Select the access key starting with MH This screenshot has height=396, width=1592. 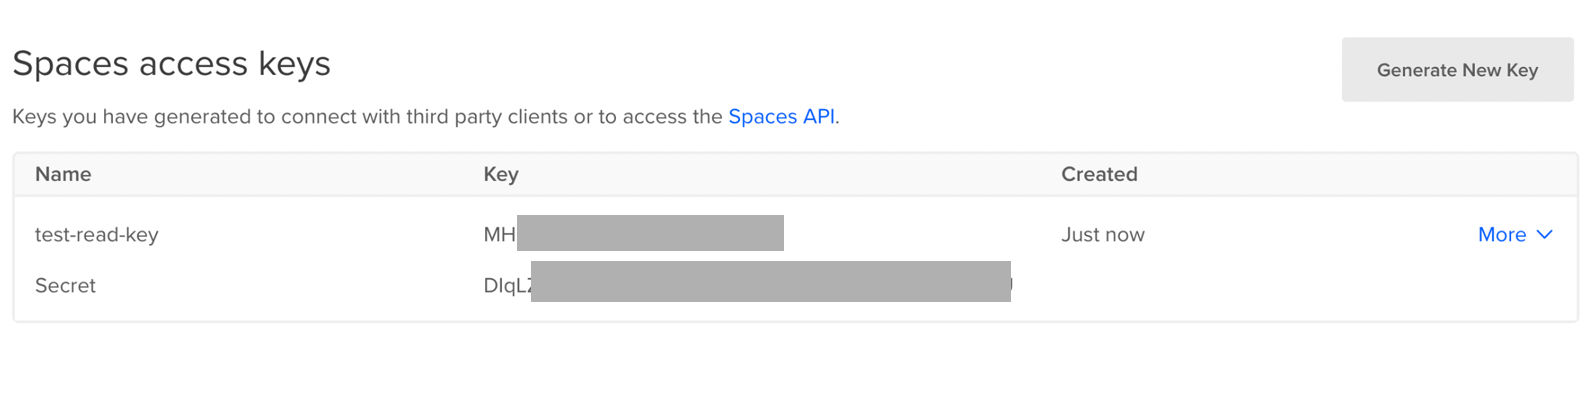(633, 234)
